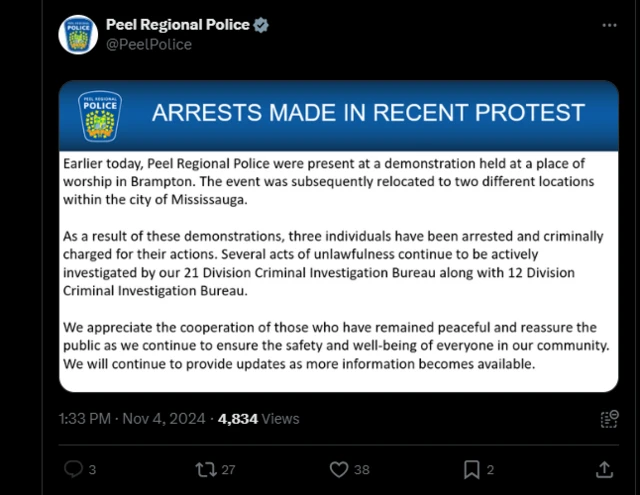Like the post with the heart icon
Screen dimensions: 640x495
(x=339, y=469)
